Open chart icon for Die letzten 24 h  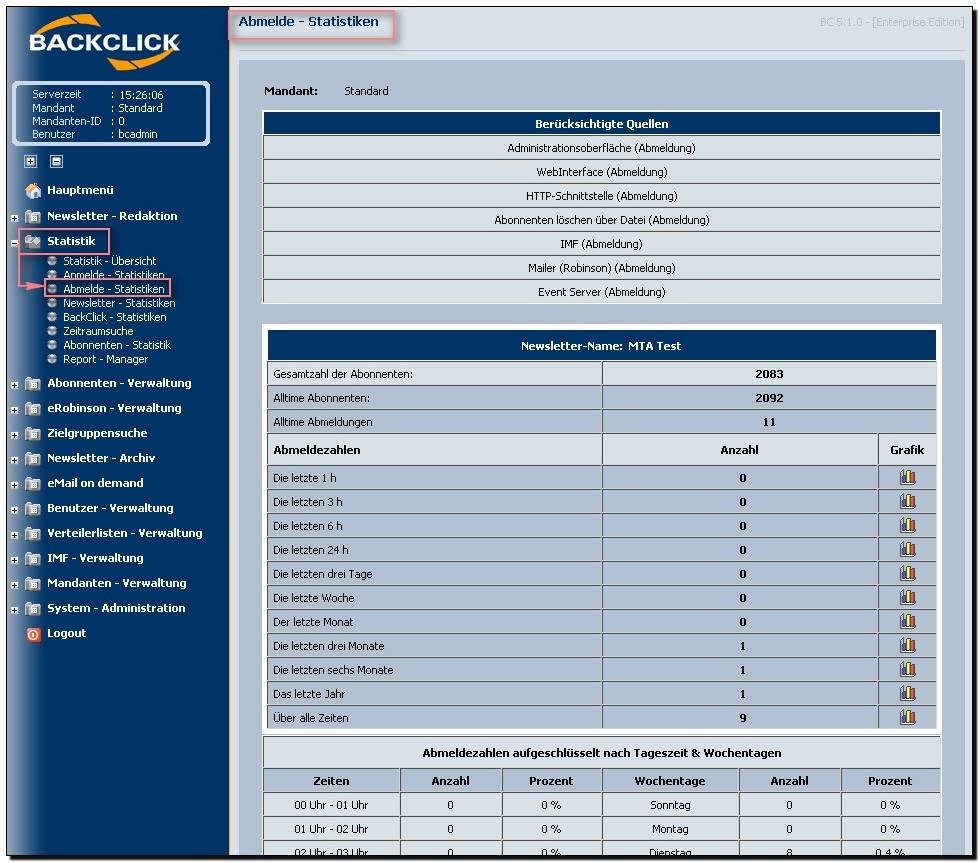(x=908, y=550)
